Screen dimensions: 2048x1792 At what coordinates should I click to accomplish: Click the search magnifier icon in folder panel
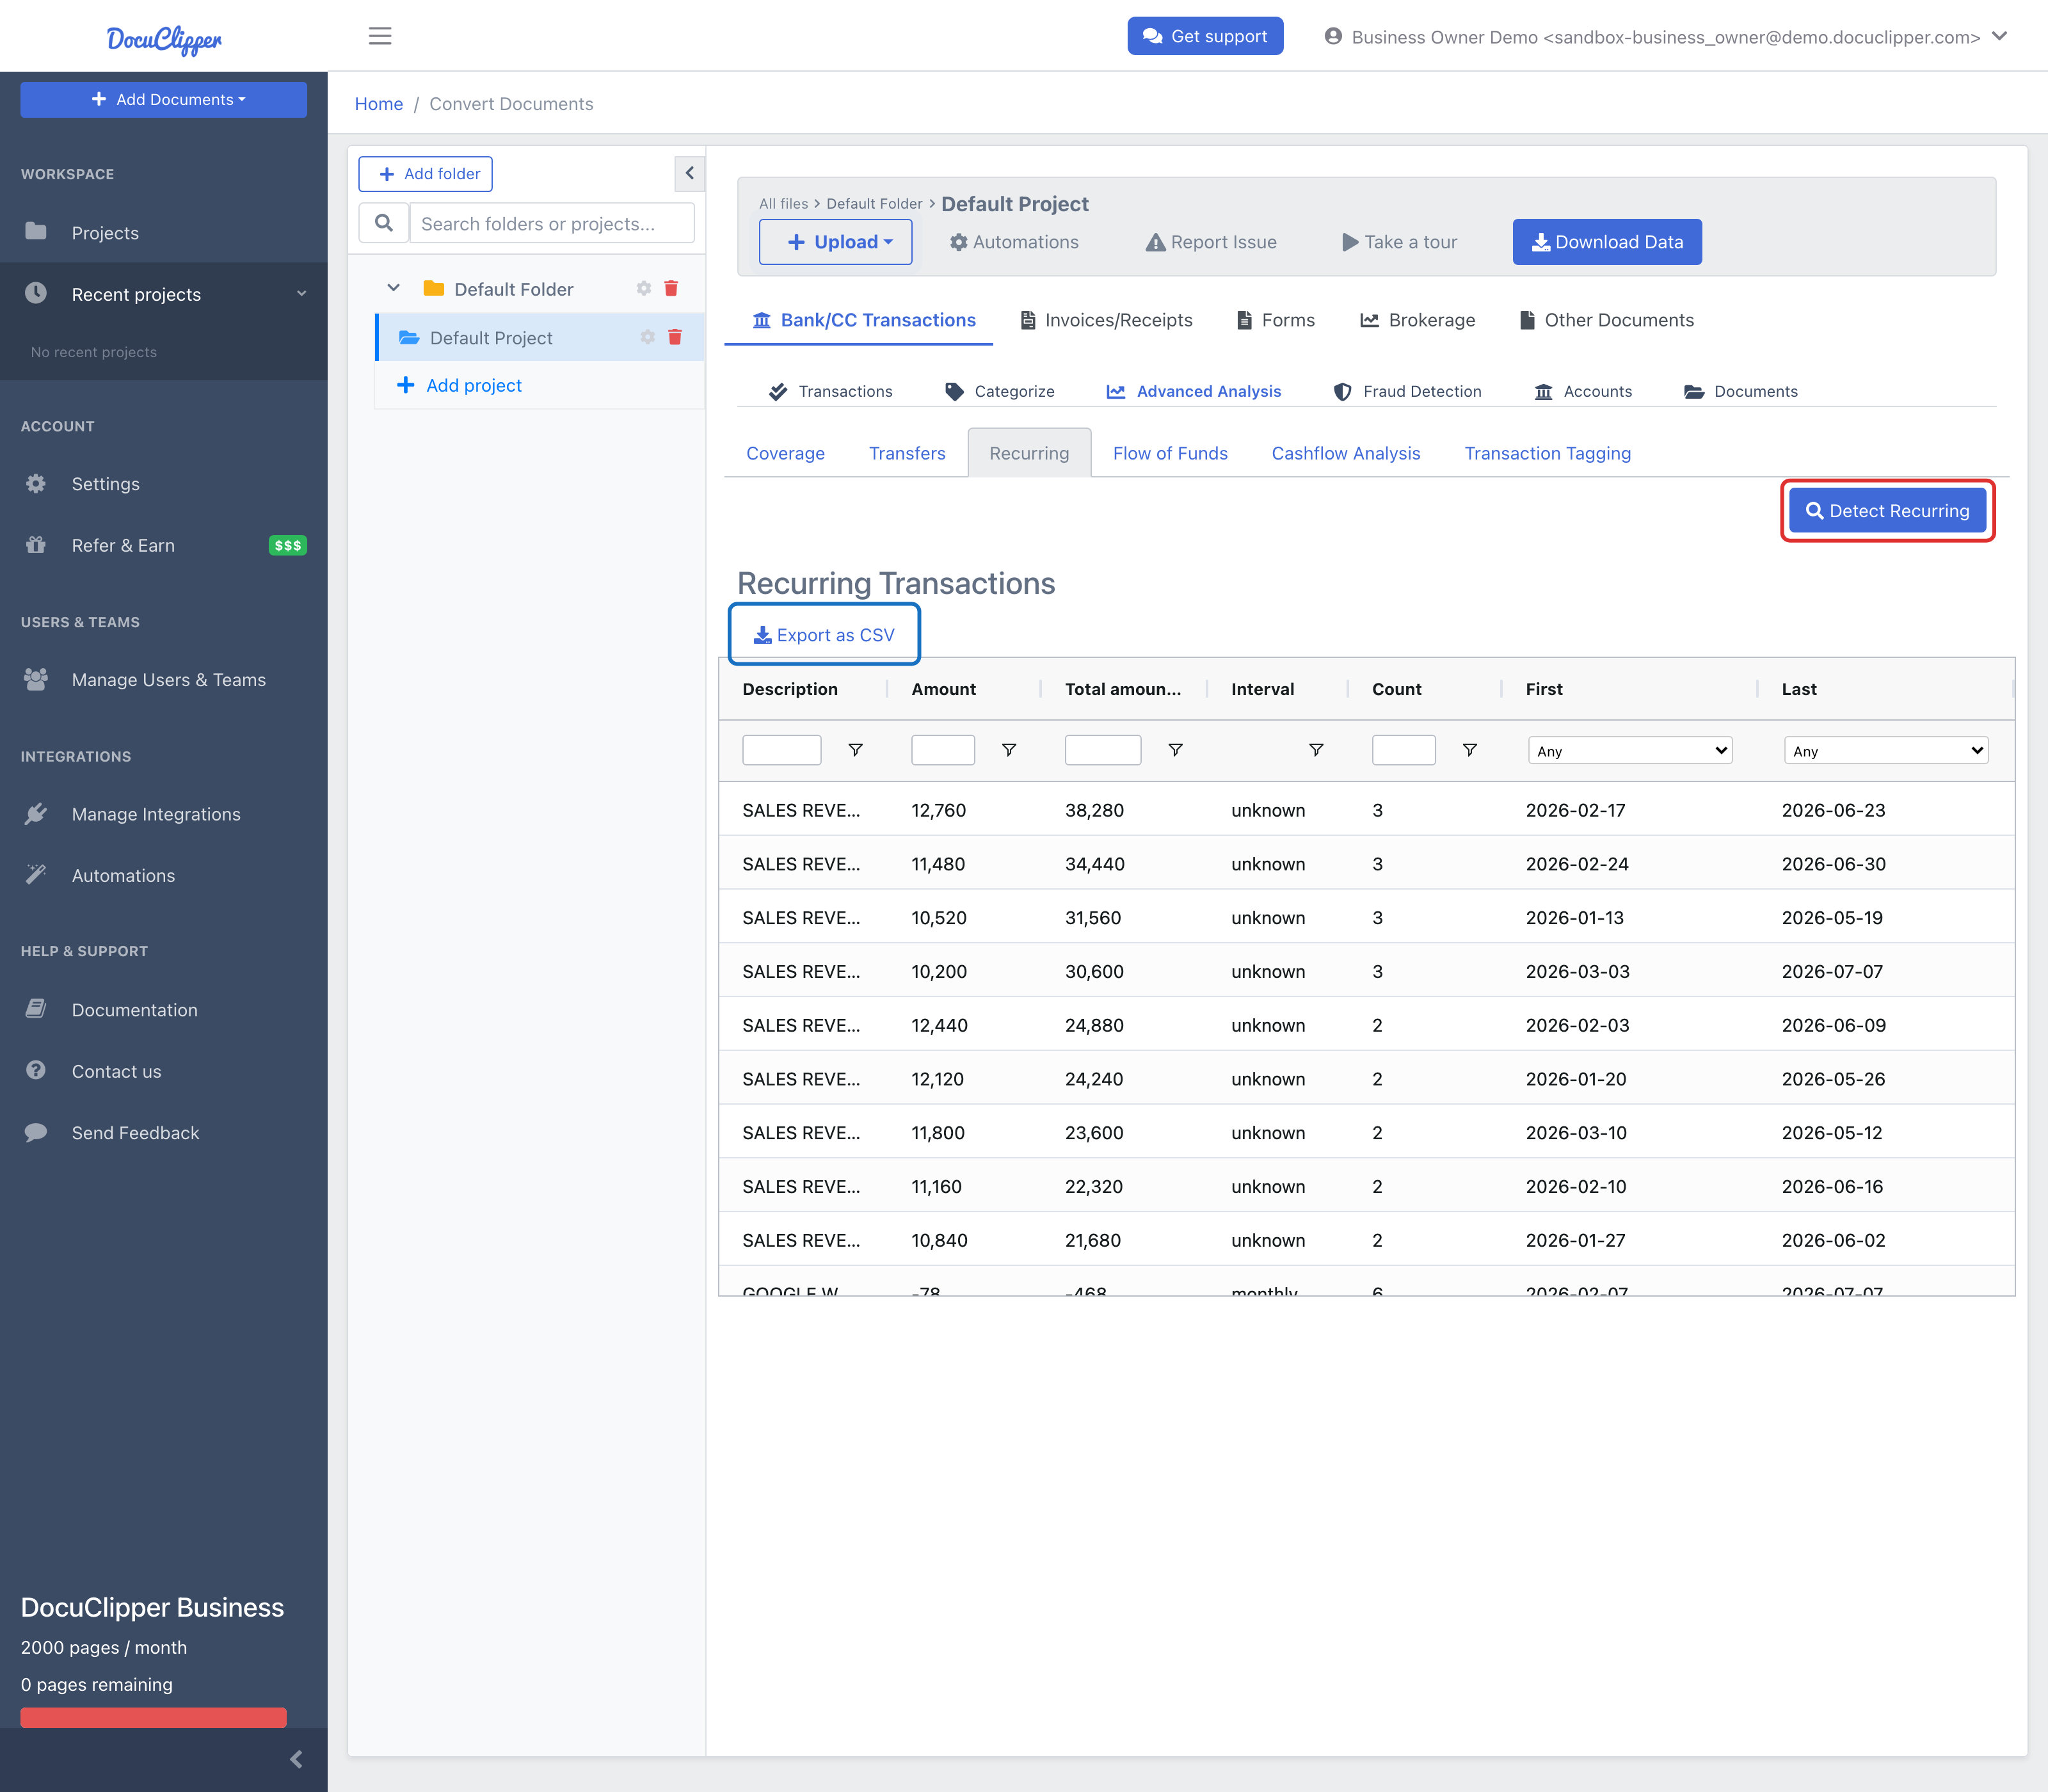tap(384, 223)
